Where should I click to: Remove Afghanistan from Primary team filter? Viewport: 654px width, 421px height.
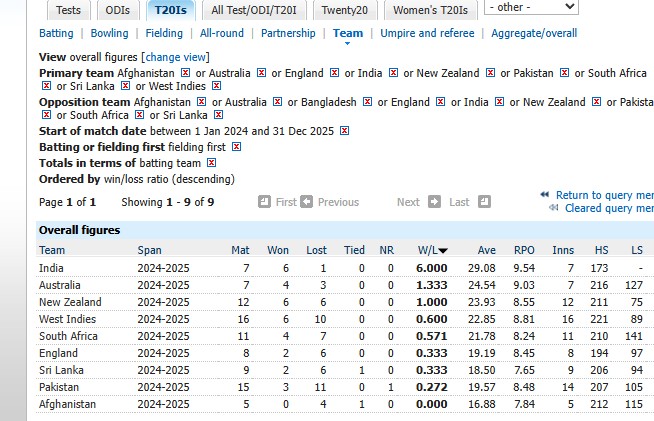point(185,73)
